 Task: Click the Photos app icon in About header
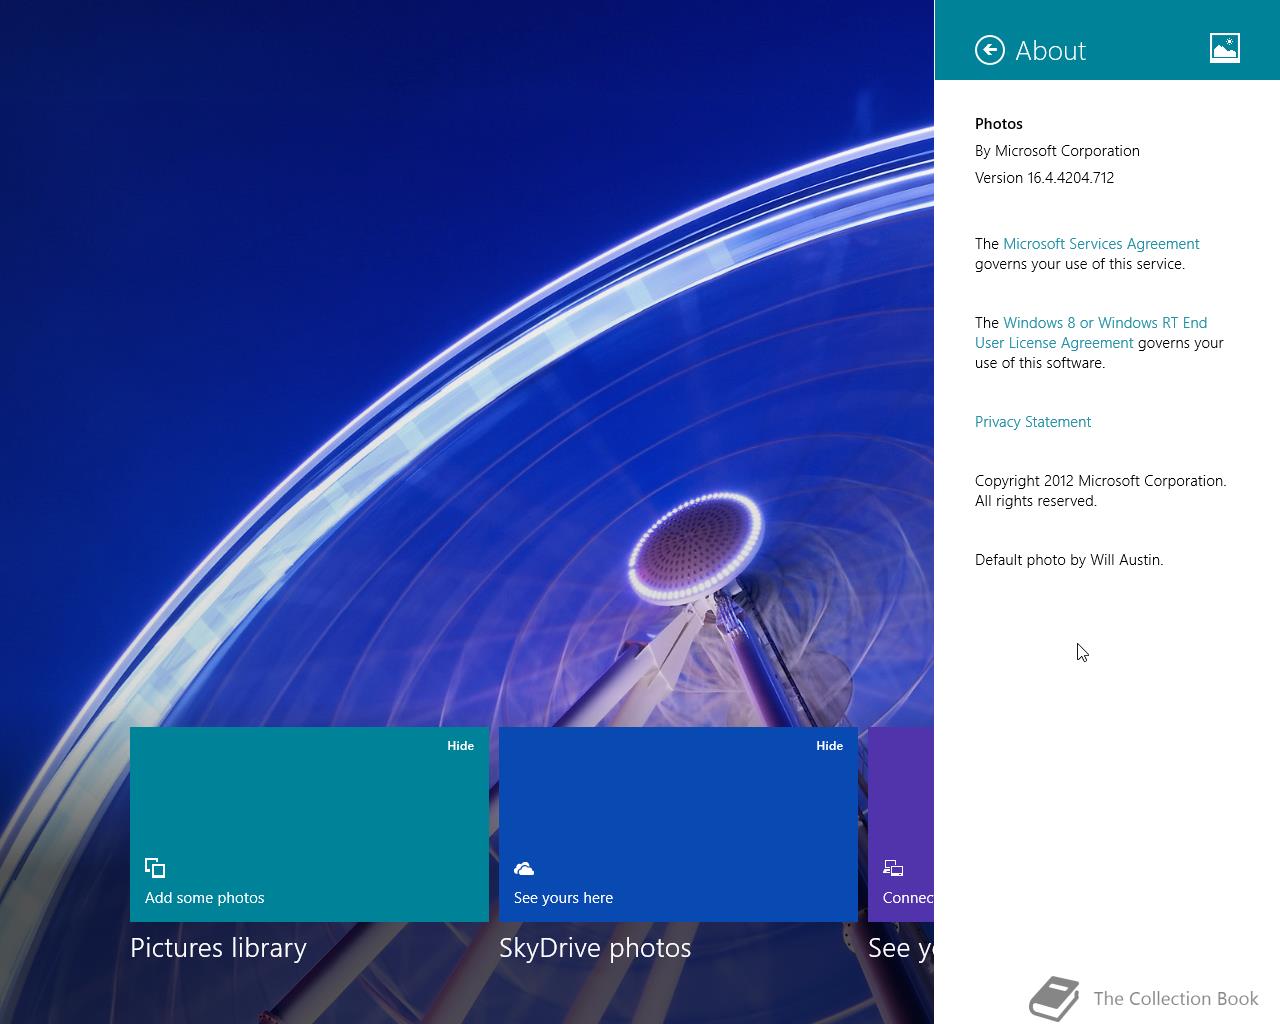tap(1224, 48)
